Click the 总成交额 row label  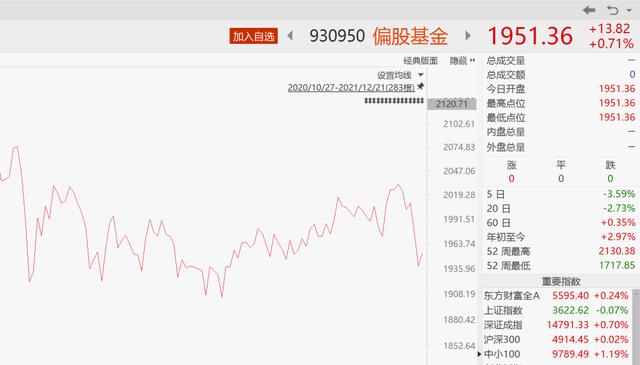point(506,75)
